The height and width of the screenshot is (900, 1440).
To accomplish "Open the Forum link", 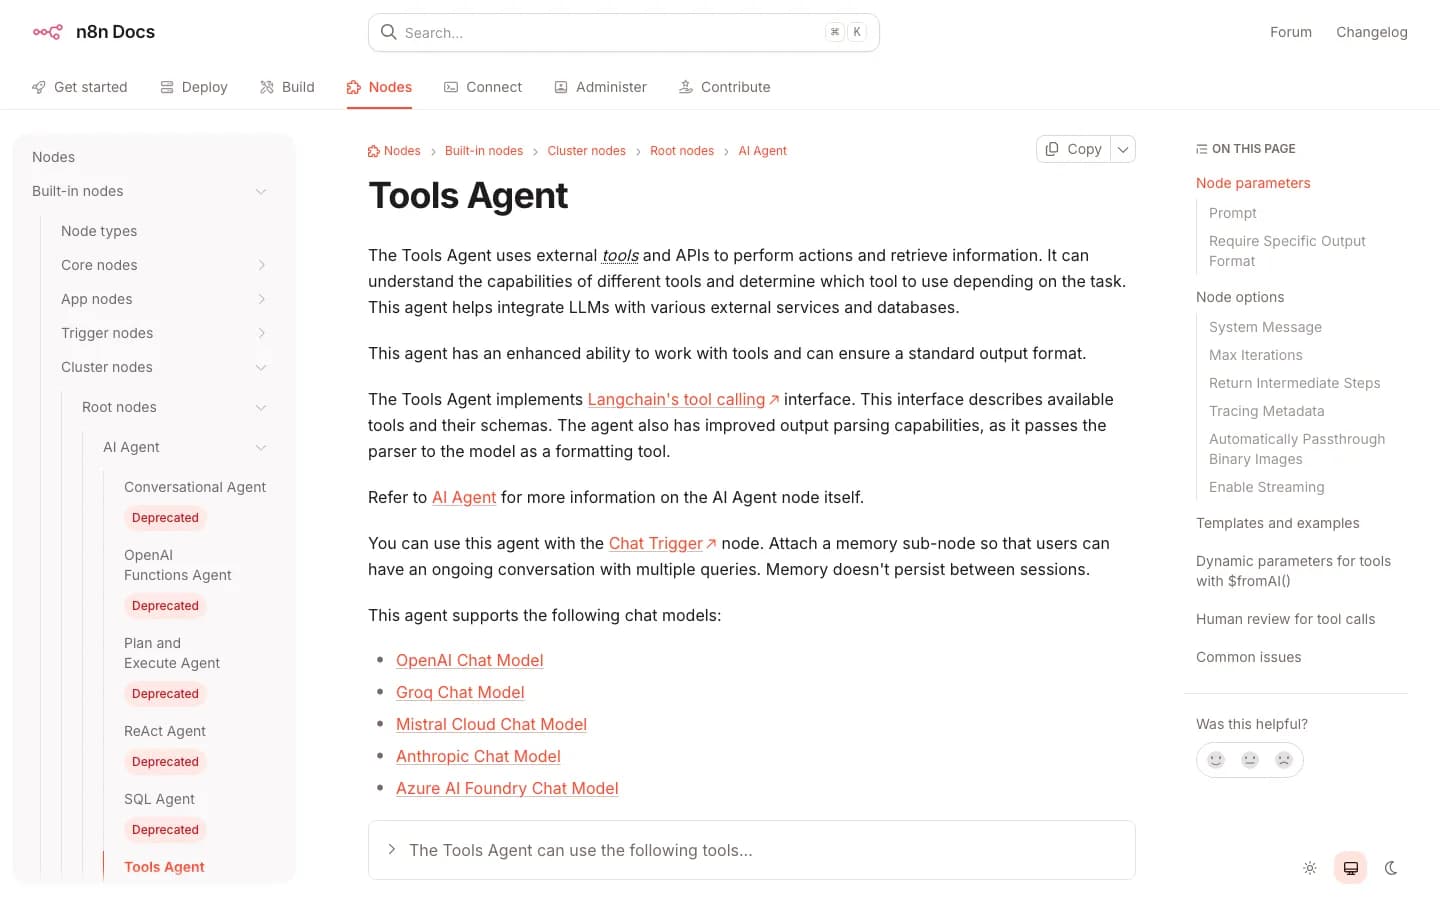I will pyautogui.click(x=1291, y=32).
